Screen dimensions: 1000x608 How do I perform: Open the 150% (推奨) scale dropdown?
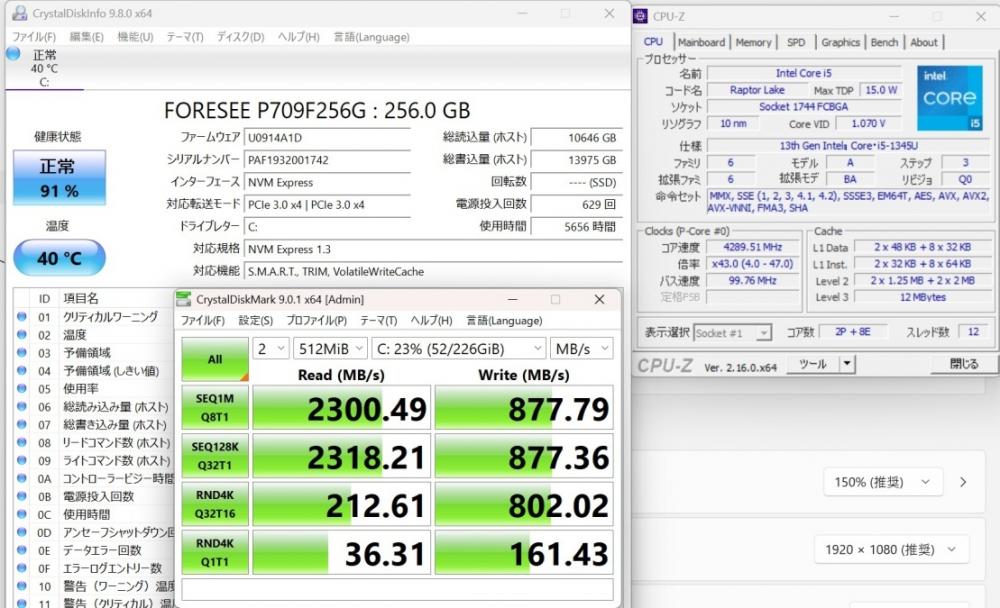[883, 482]
